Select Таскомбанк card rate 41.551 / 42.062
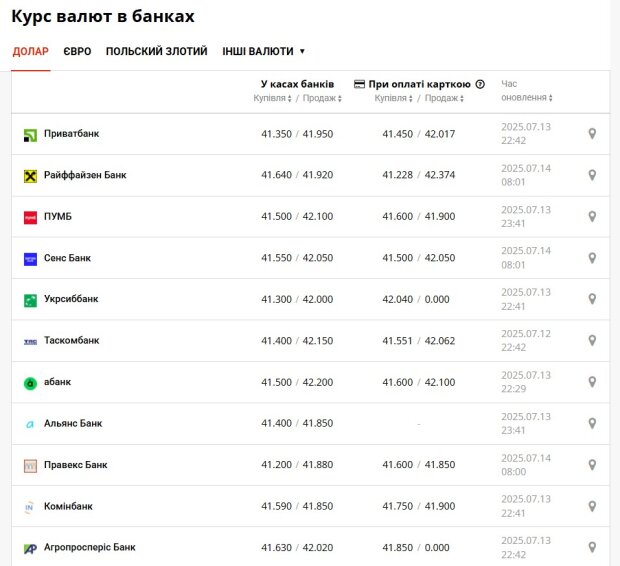The image size is (620, 566). pos(419,341)
